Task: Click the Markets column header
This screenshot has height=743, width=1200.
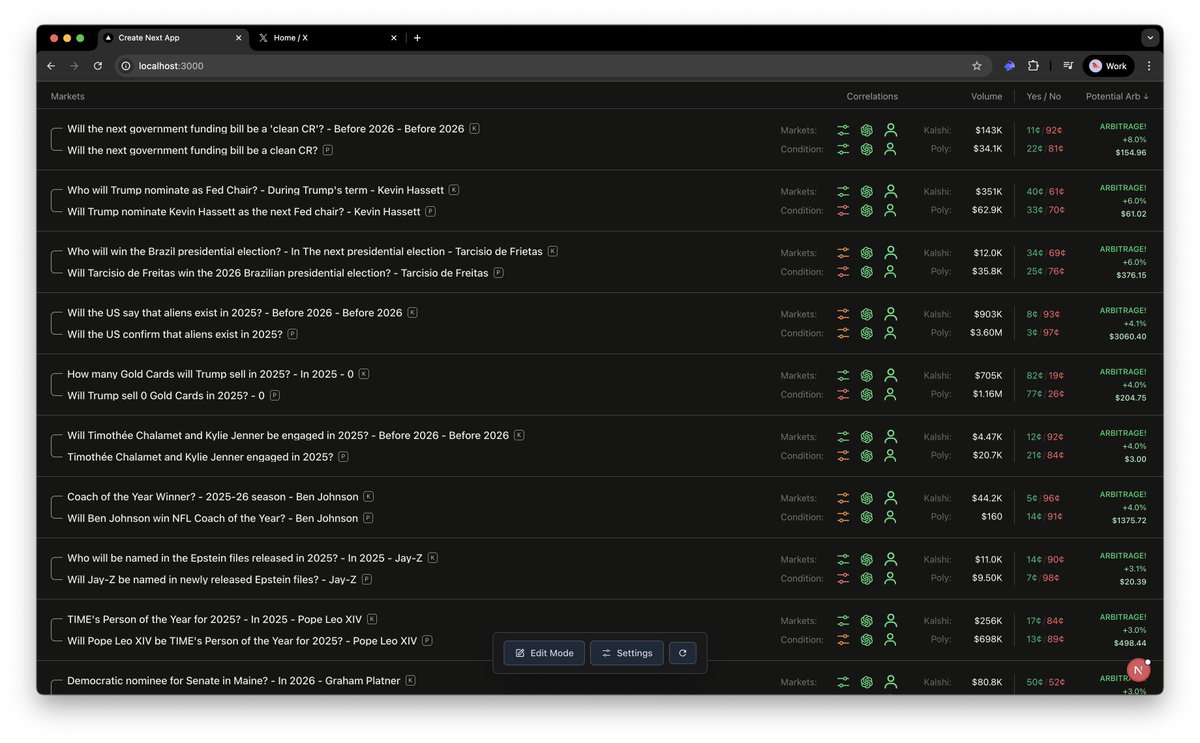Action: click(68, 97)
